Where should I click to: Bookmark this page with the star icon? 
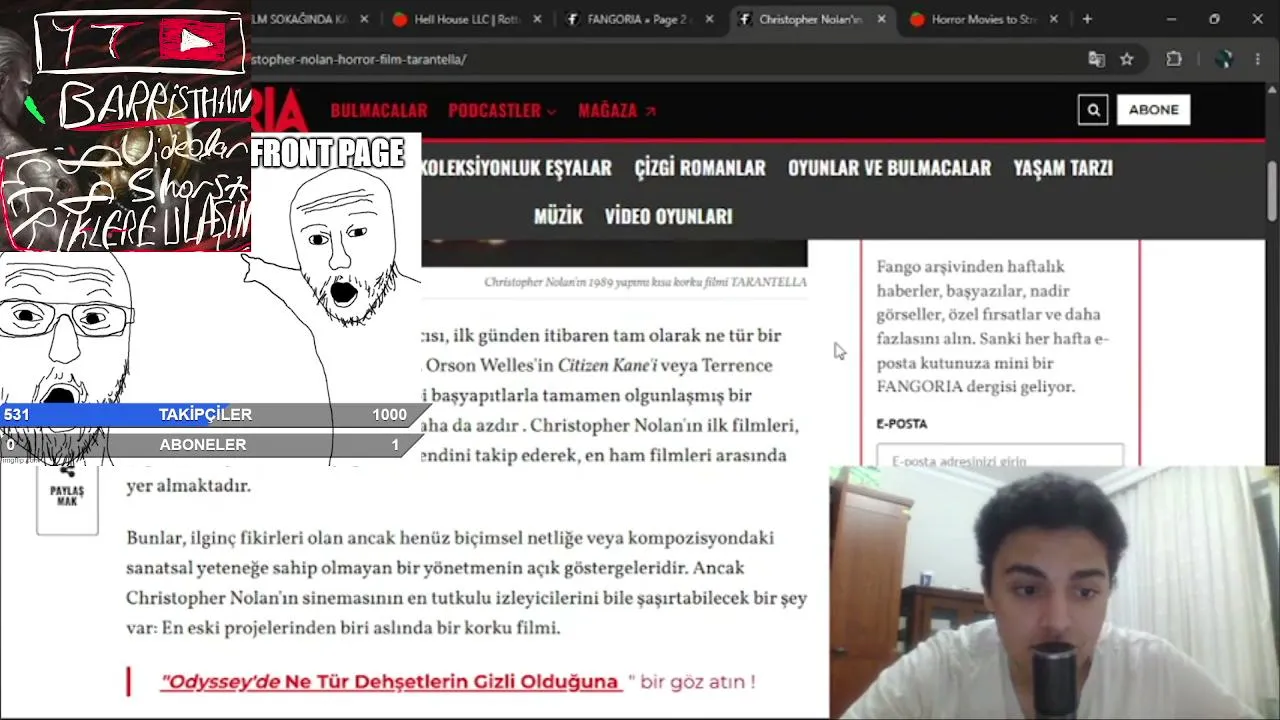(1127, 59)
